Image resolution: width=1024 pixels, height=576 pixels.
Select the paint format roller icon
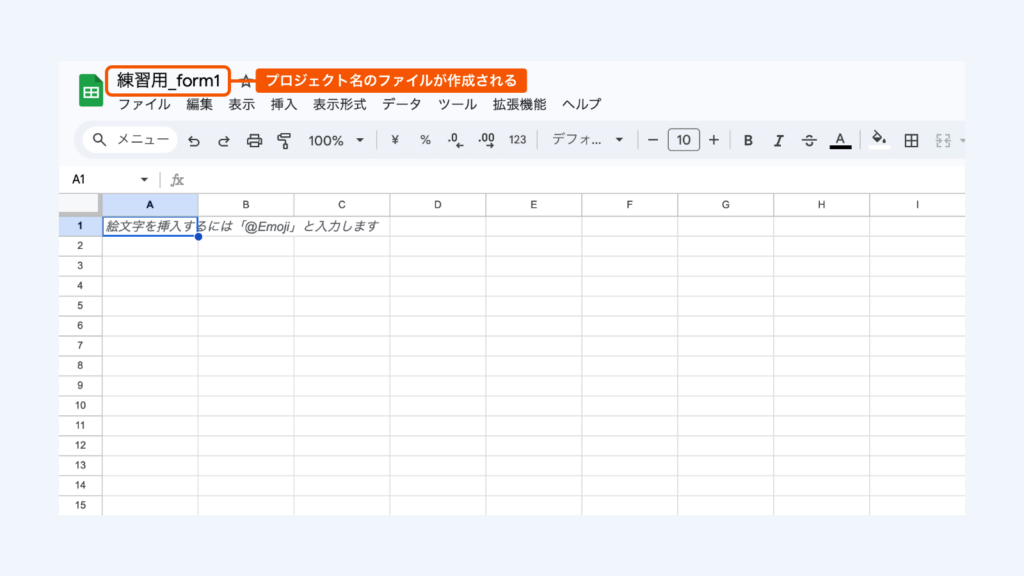tap(284, 141)
